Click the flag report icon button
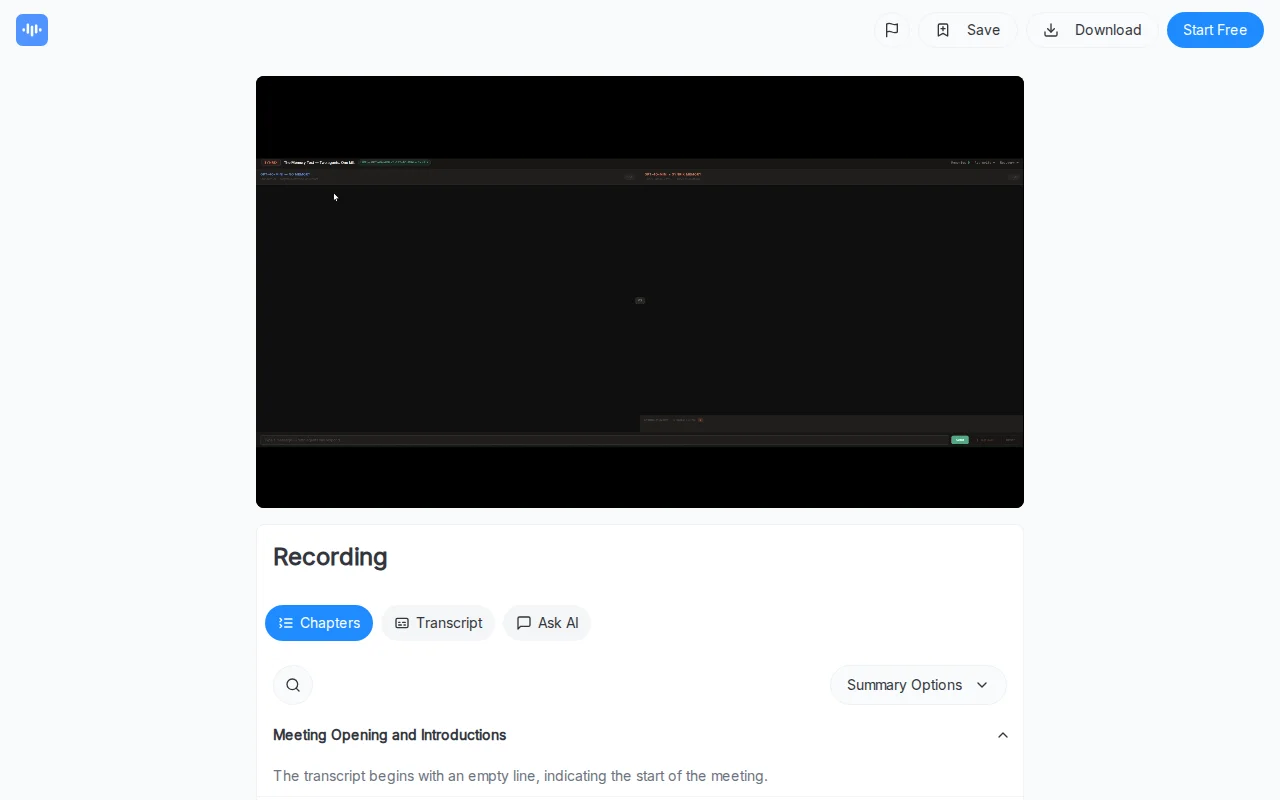 [892, 30]
